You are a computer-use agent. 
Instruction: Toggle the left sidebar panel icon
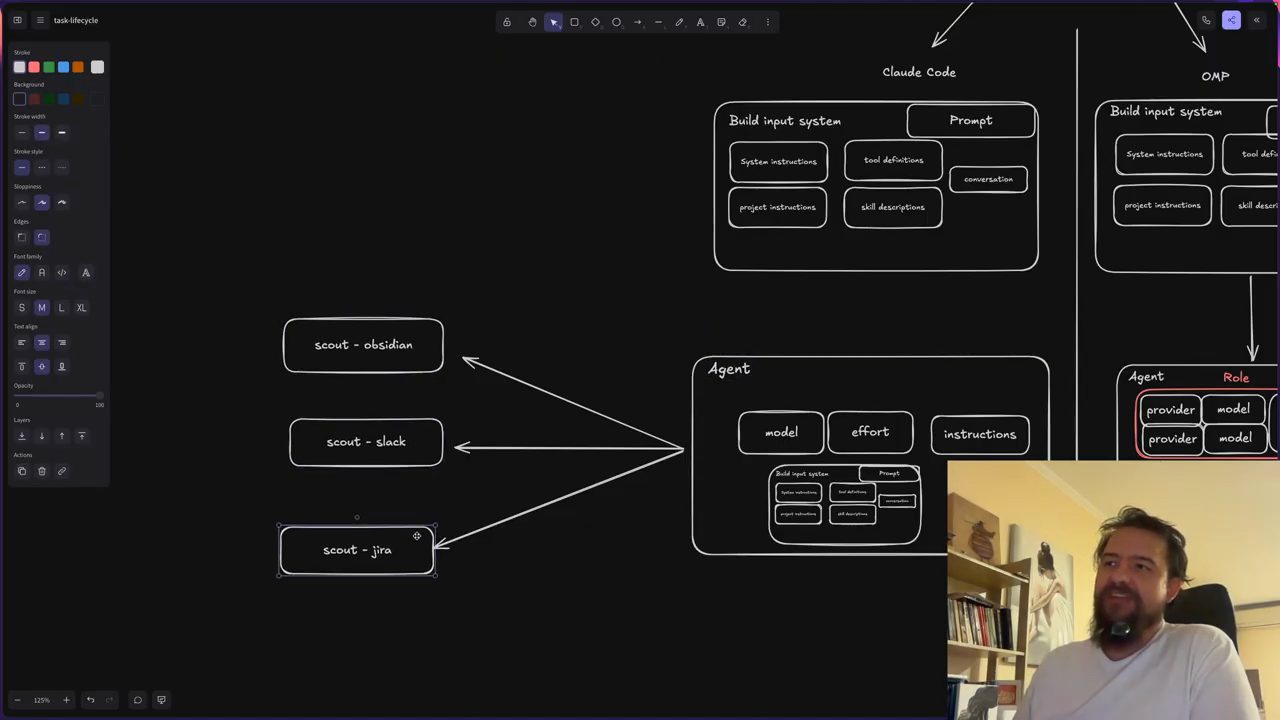(17, 20)
